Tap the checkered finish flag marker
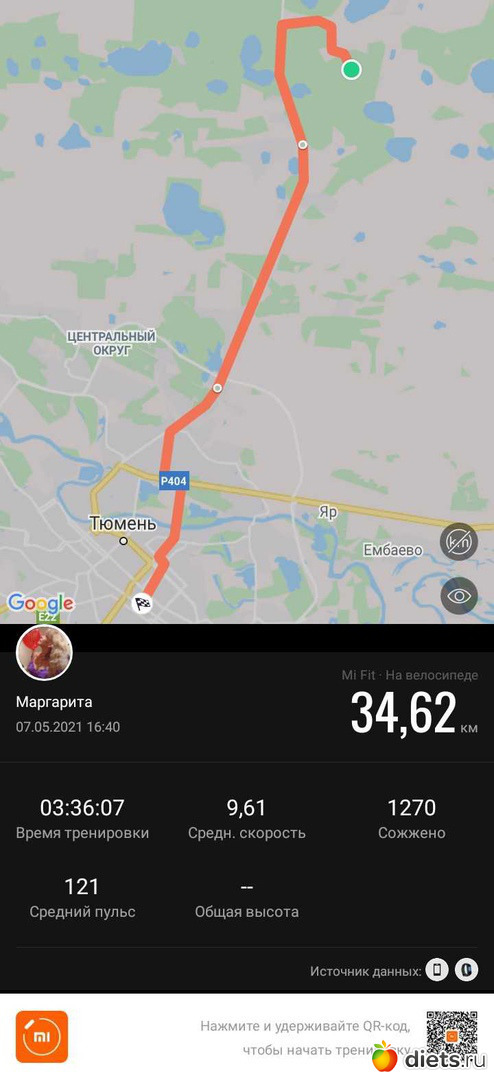 142,604
